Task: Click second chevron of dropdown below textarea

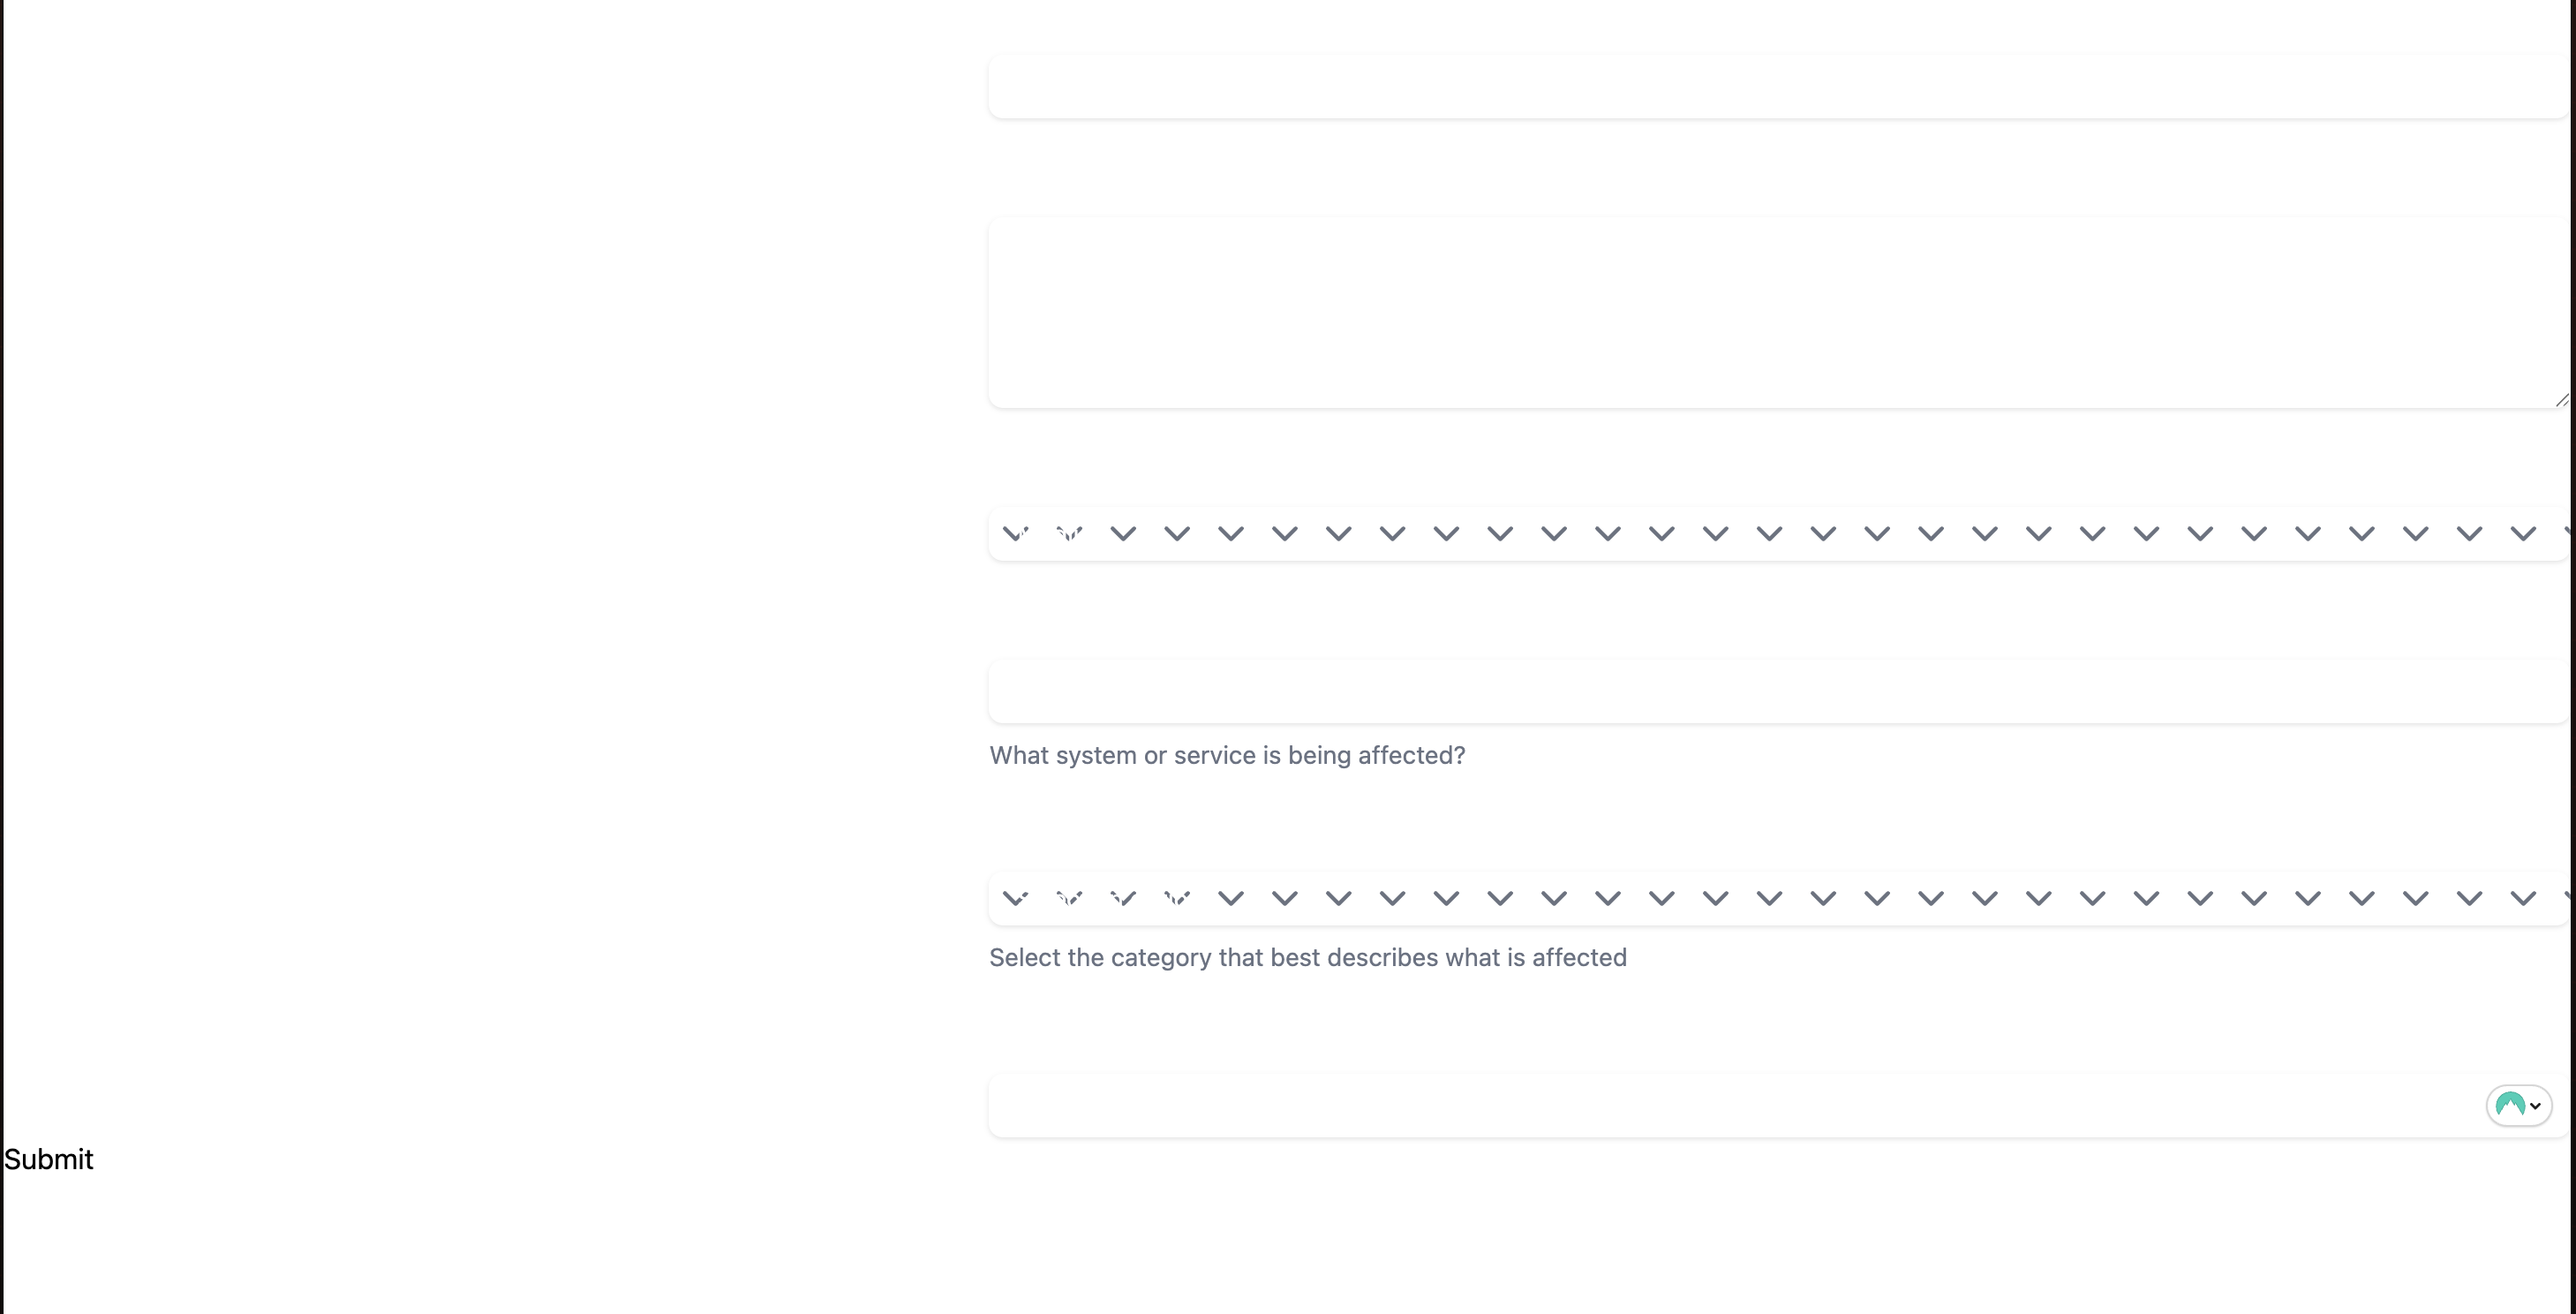Action: (x=1069, y=533)
